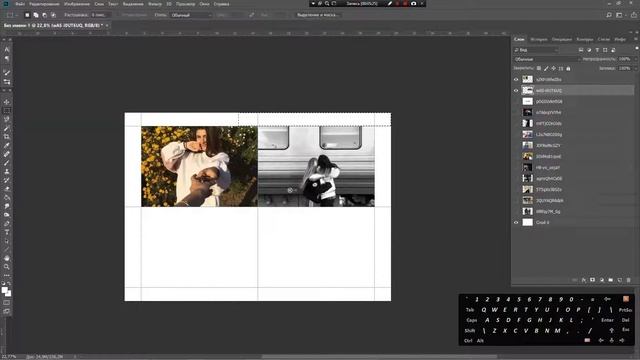The image size is (640, 360).
Task: Click the Quick Mask mode icon
Action: tap(7, 303)
